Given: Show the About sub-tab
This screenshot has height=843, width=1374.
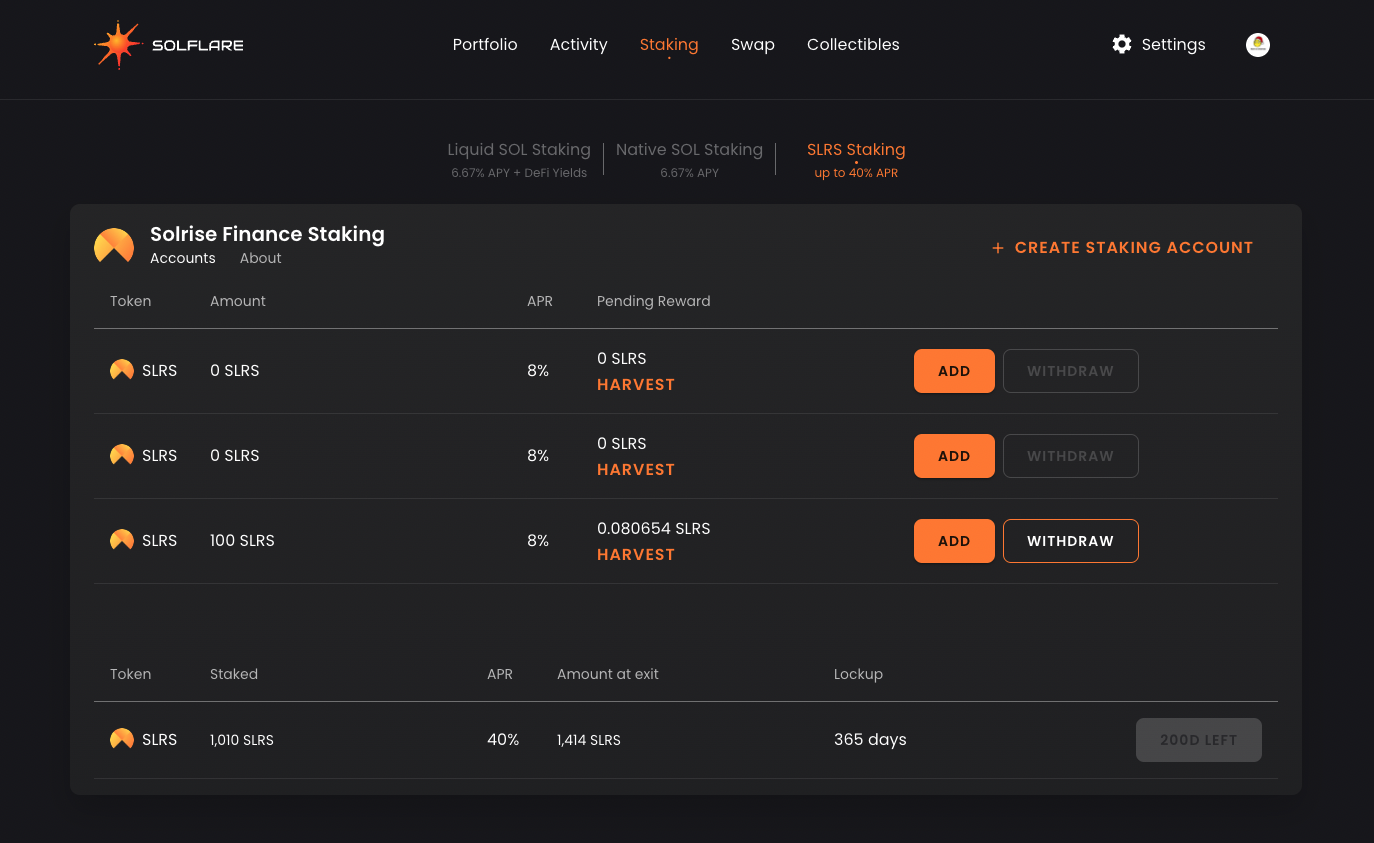Looking at the screenshot, I should [x=261, y=258].
